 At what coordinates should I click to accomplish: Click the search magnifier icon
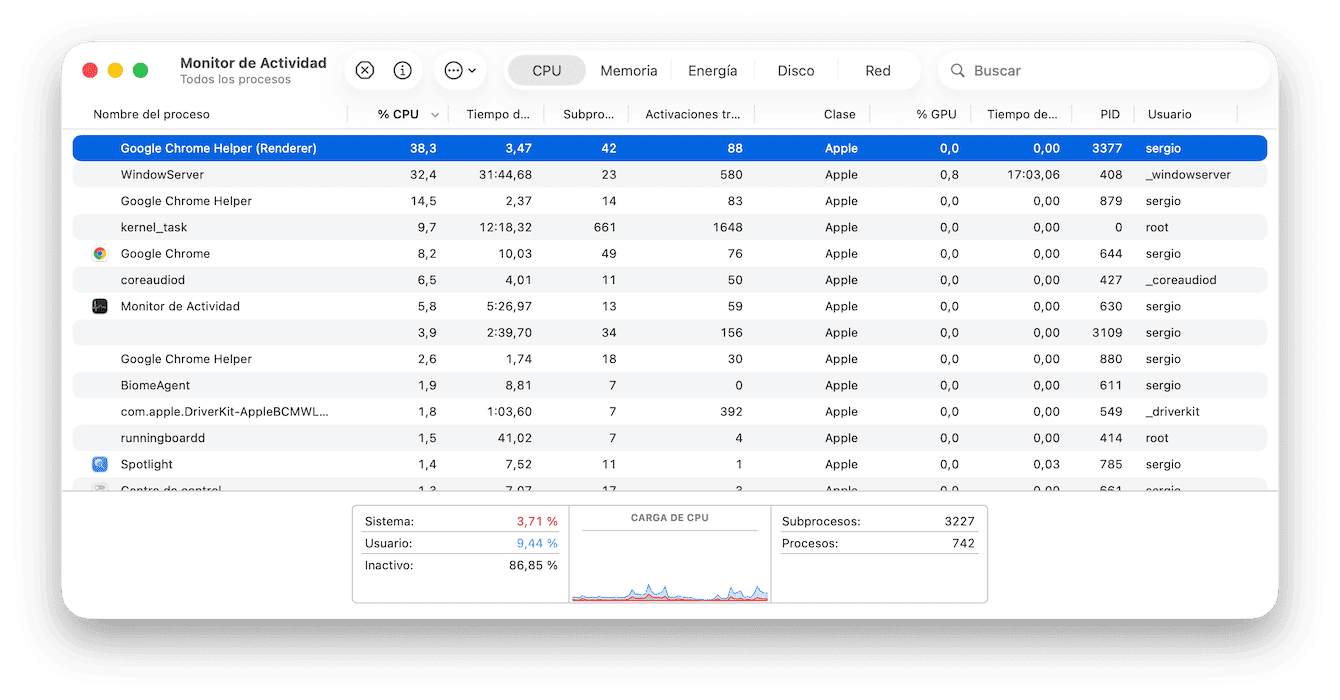(958, 71)
